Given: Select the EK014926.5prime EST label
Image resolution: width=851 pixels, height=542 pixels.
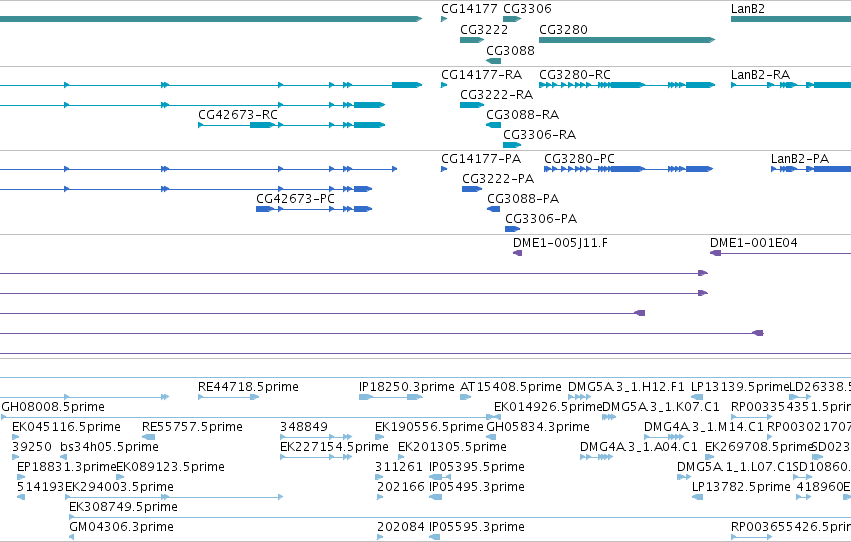Looking at the screenshot, I should coord(548,407).
